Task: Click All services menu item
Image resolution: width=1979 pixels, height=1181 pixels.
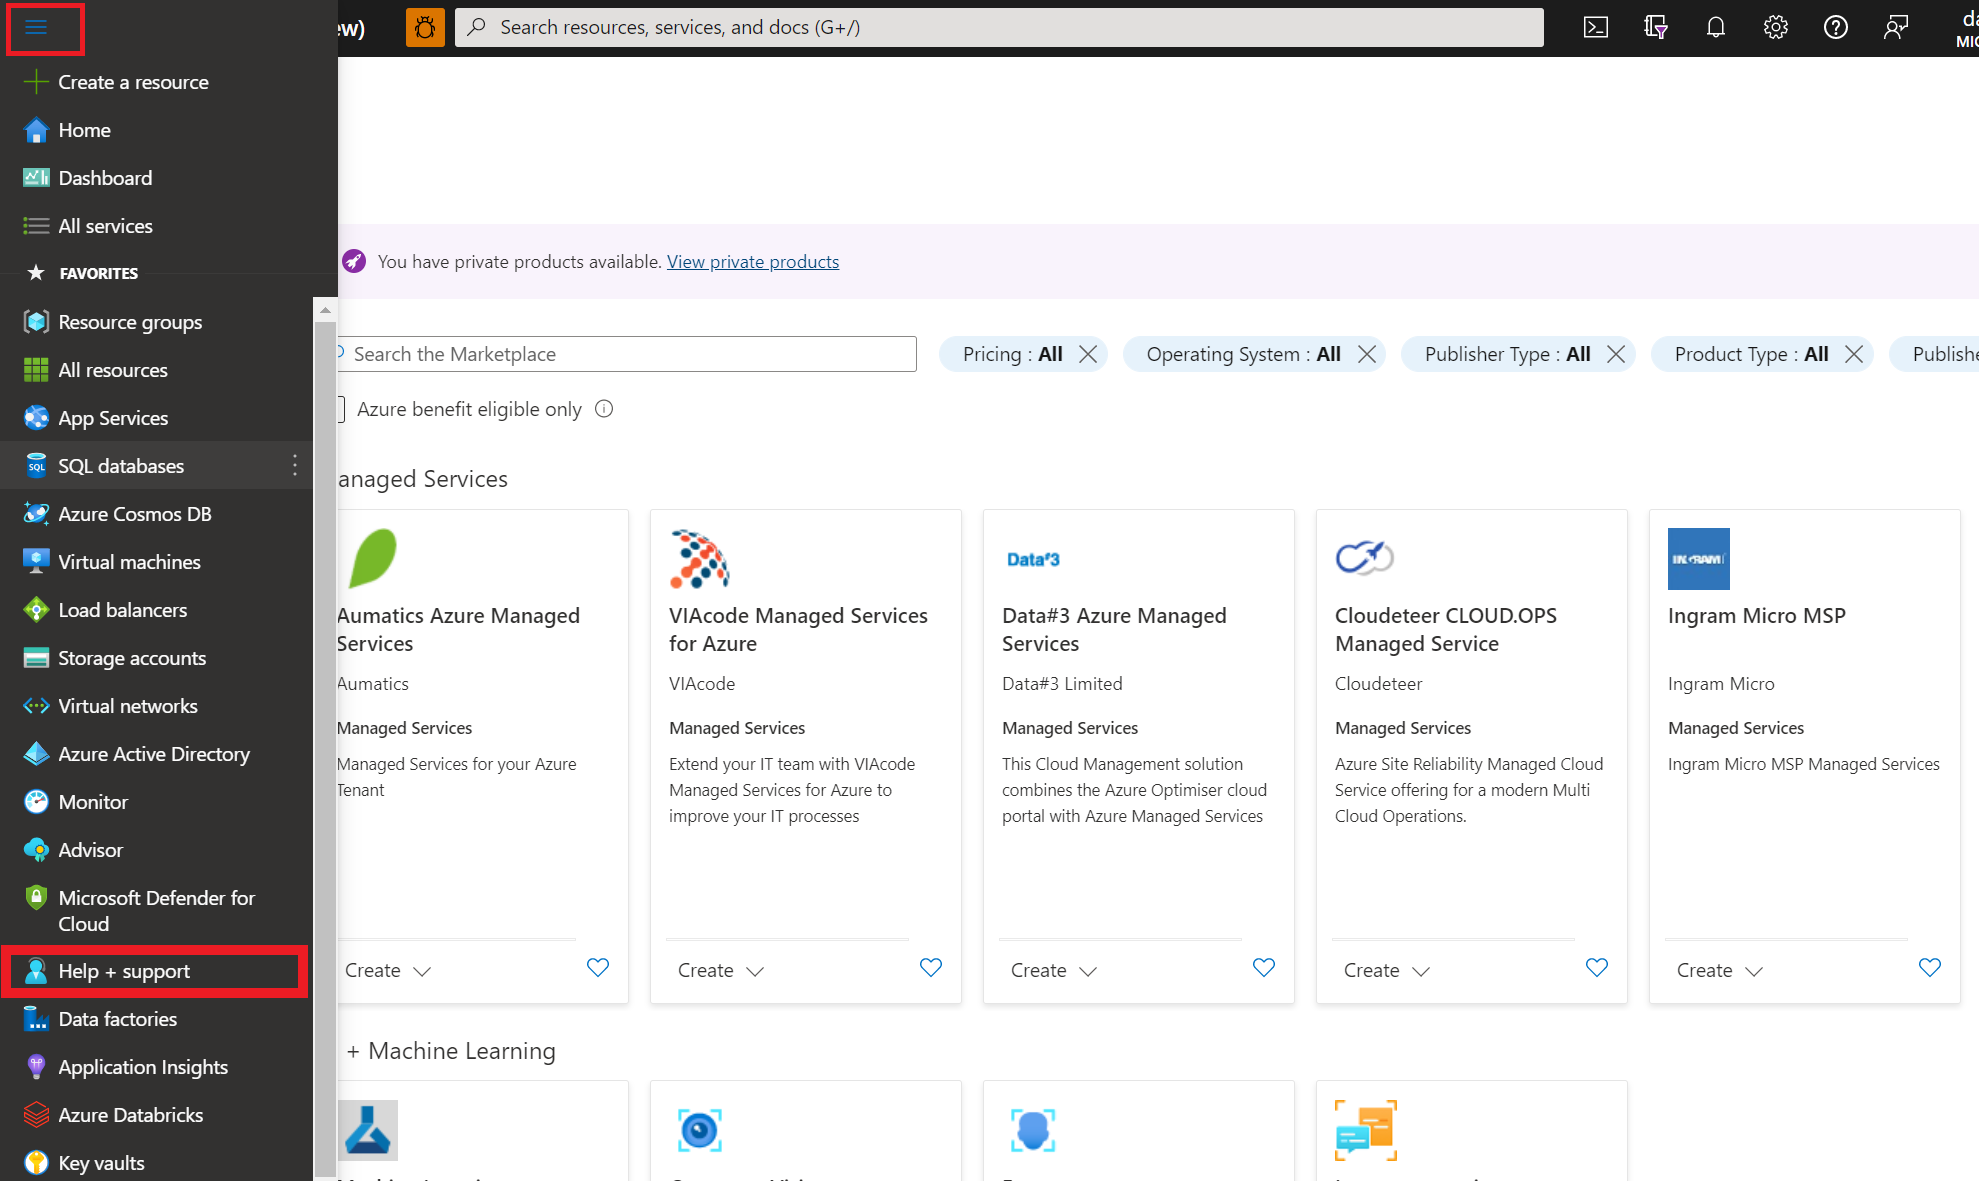Action: pos(104,225)
